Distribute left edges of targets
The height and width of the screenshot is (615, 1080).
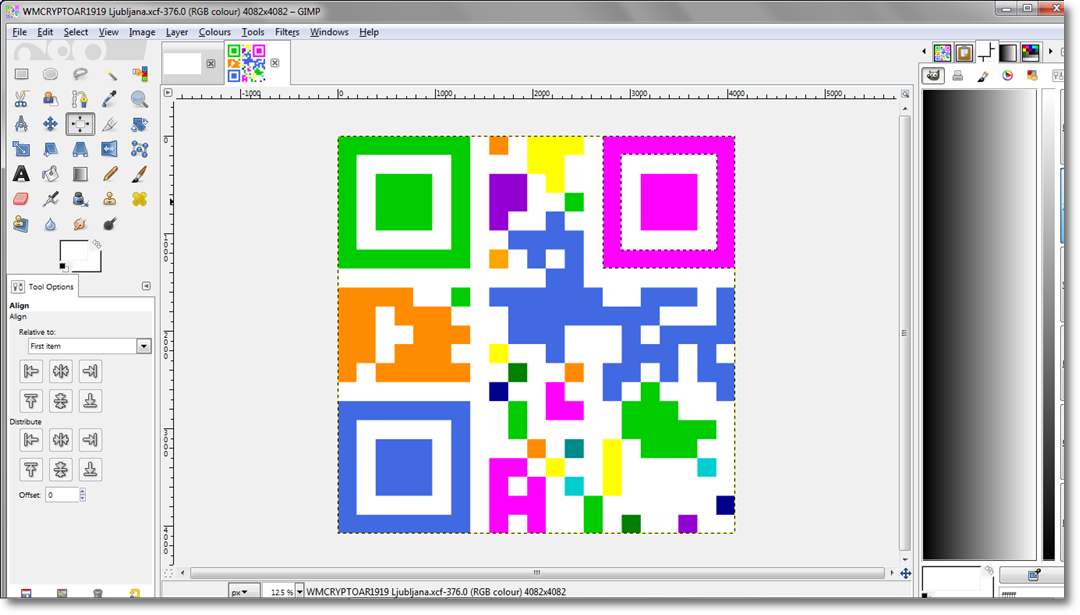click(31, 439)
